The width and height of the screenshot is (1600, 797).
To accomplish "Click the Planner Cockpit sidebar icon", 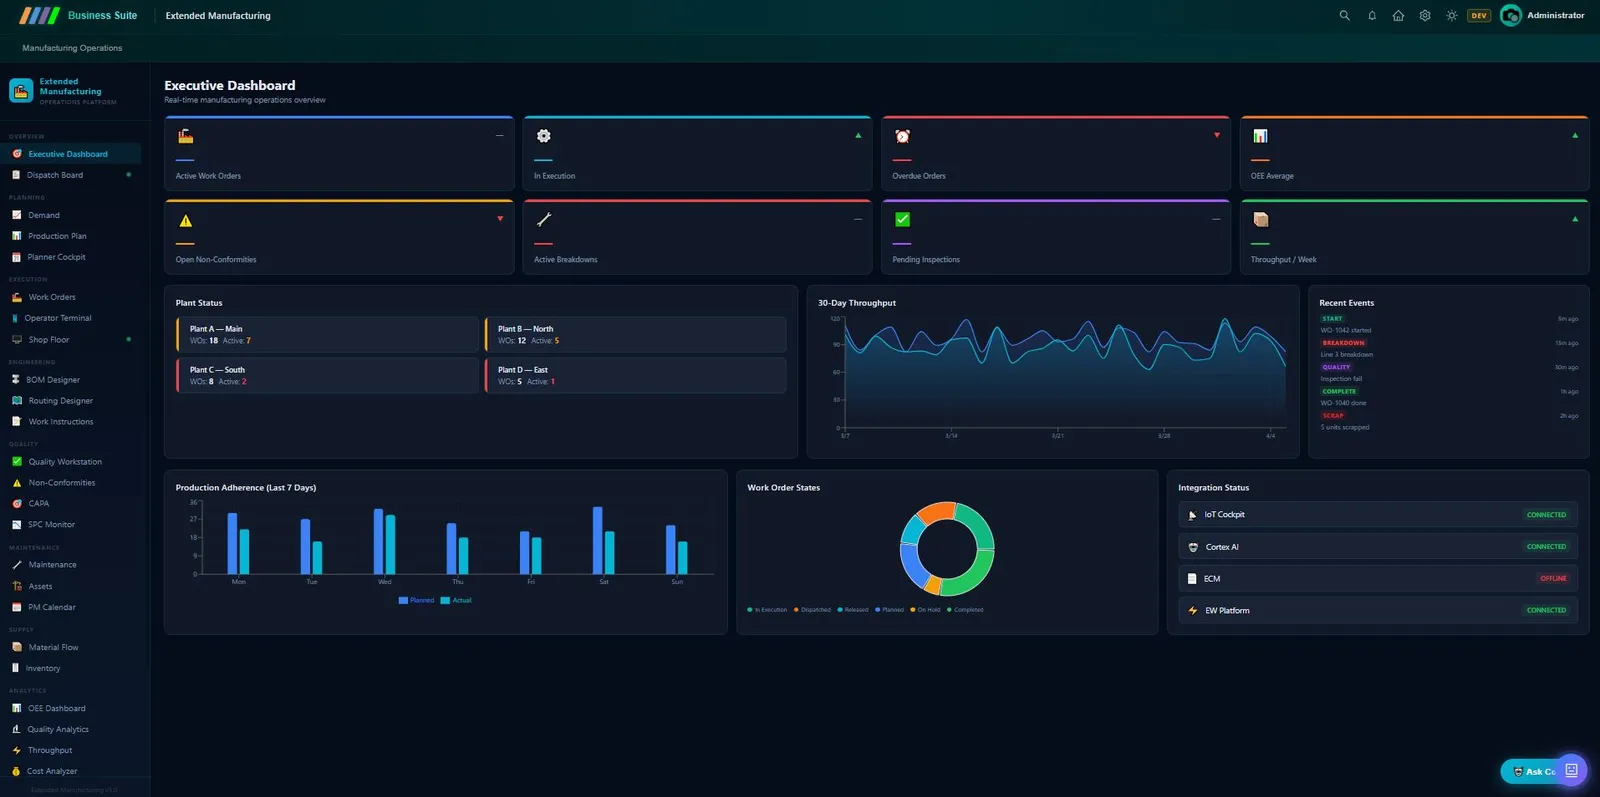I will (16, 257).
